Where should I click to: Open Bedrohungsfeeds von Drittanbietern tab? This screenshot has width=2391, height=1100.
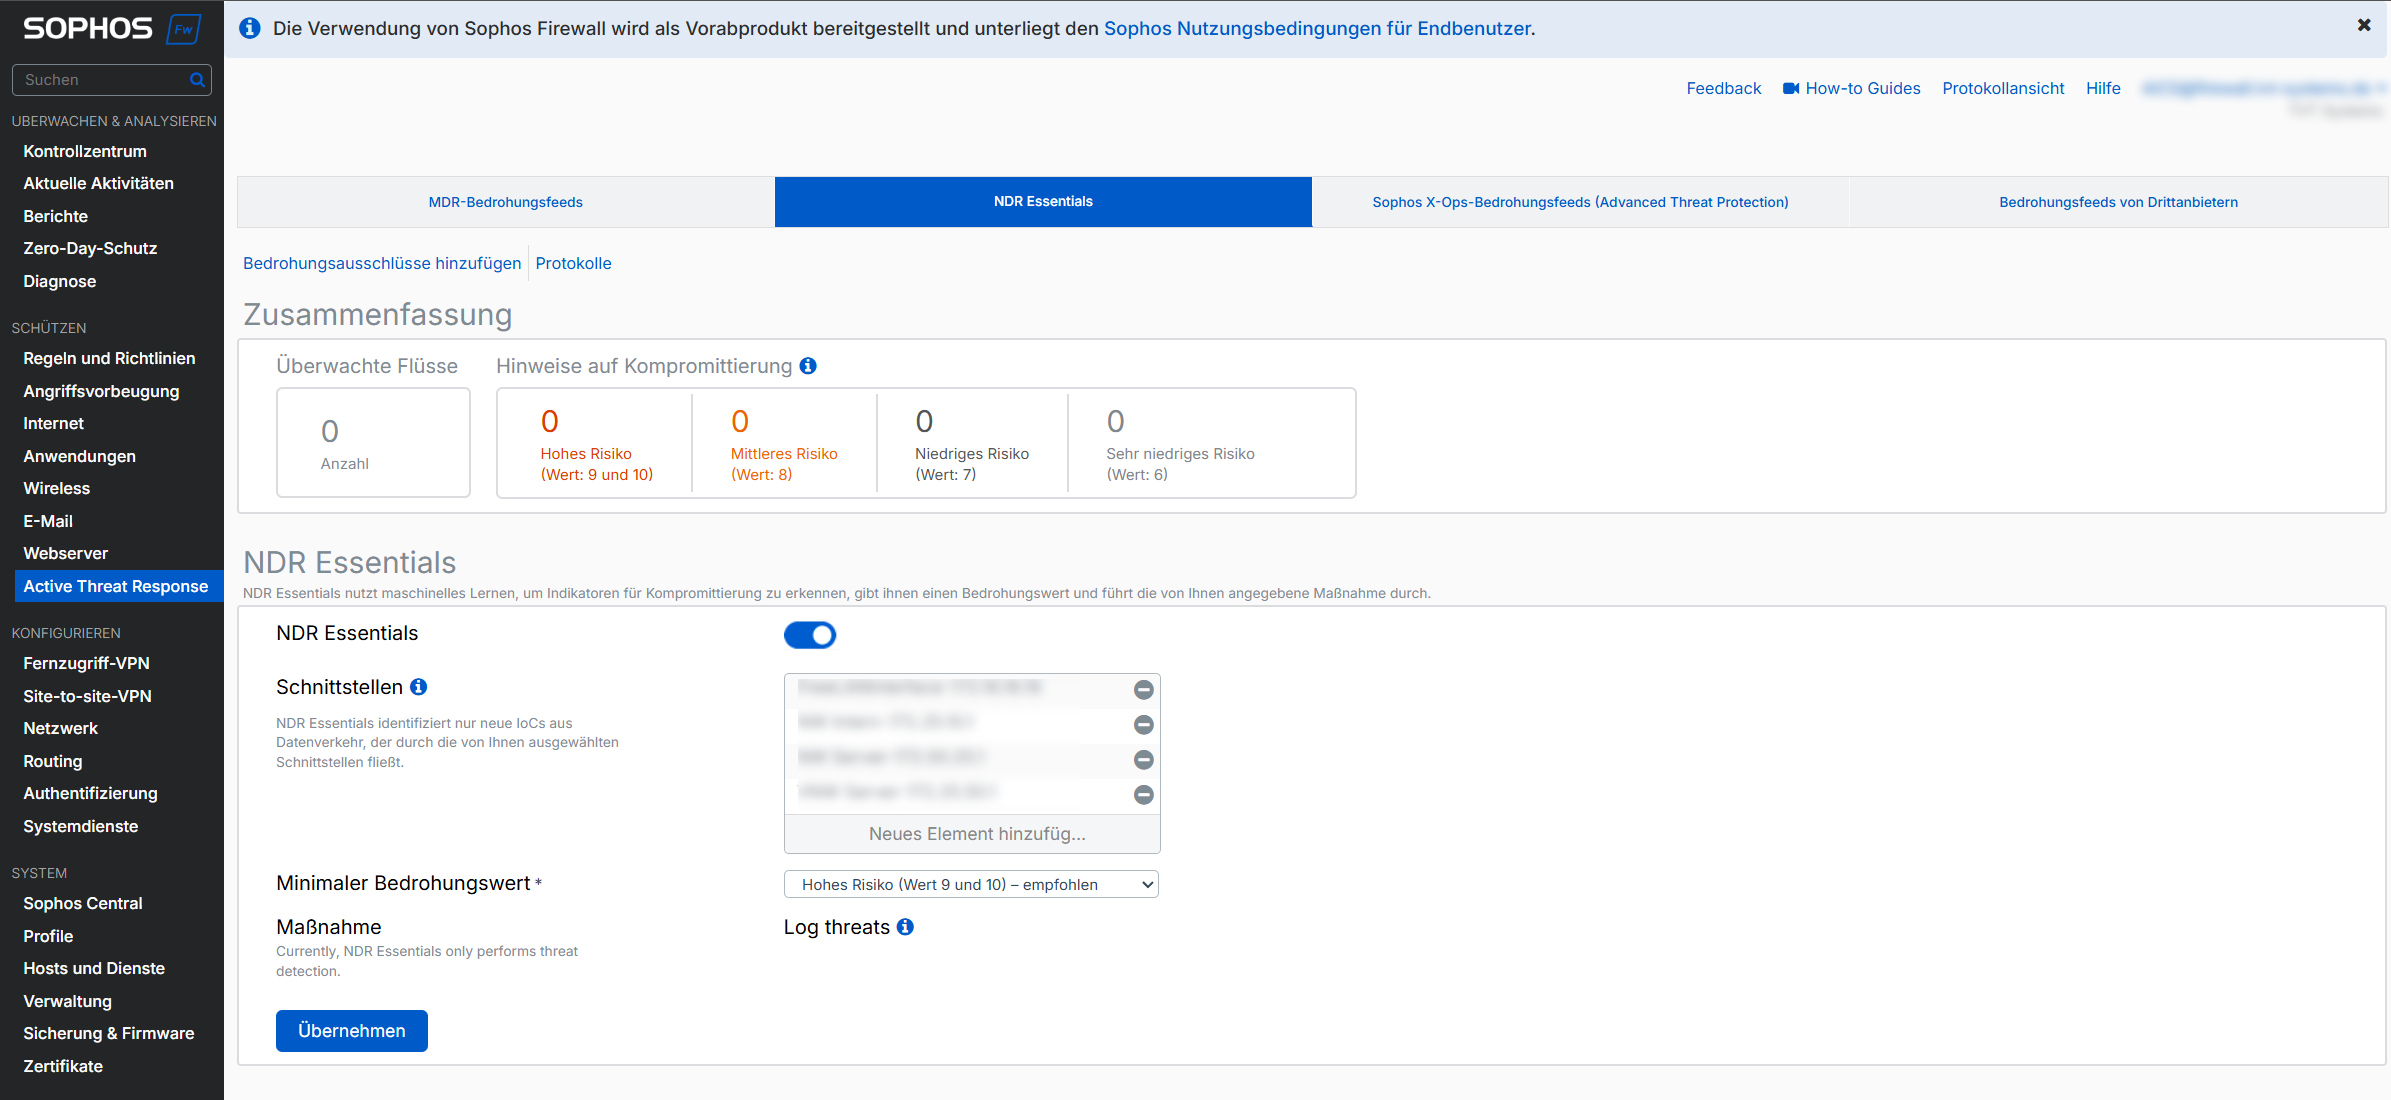click(2118, 202)
